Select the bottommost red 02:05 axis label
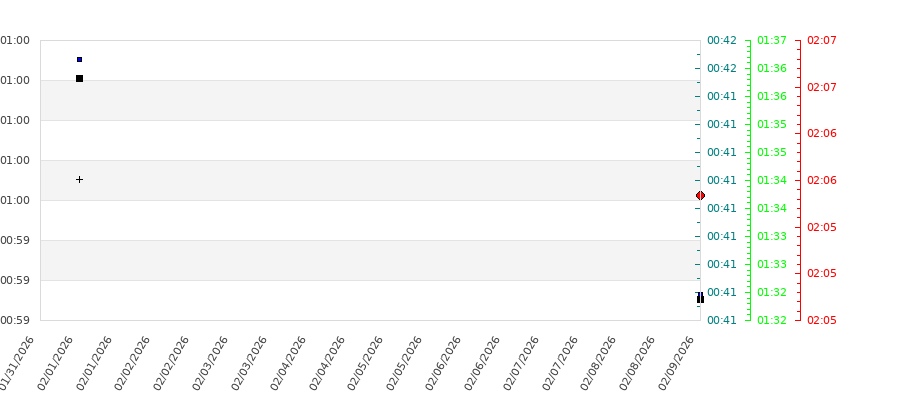Image resolution: width=900 pixels, height=400 pixels. click(821, 320)
